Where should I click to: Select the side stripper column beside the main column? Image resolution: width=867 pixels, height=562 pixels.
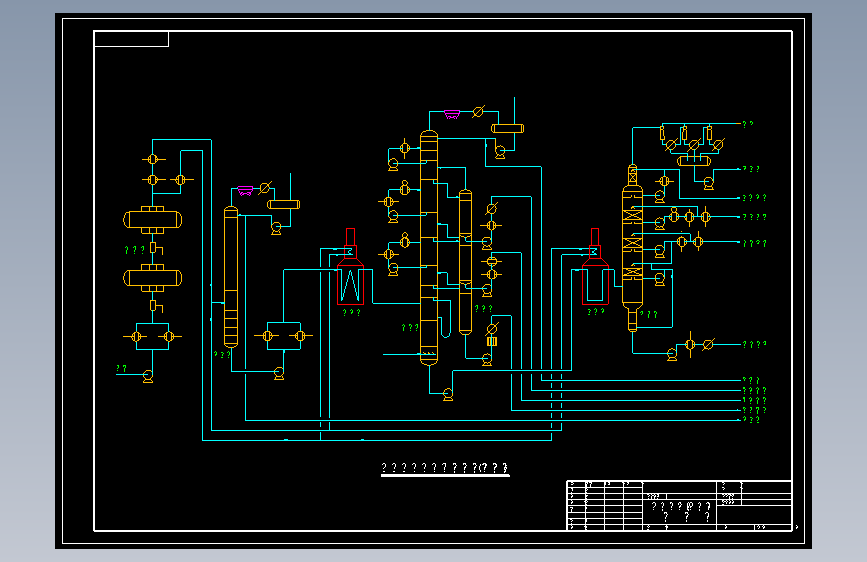tap(466, 262)
